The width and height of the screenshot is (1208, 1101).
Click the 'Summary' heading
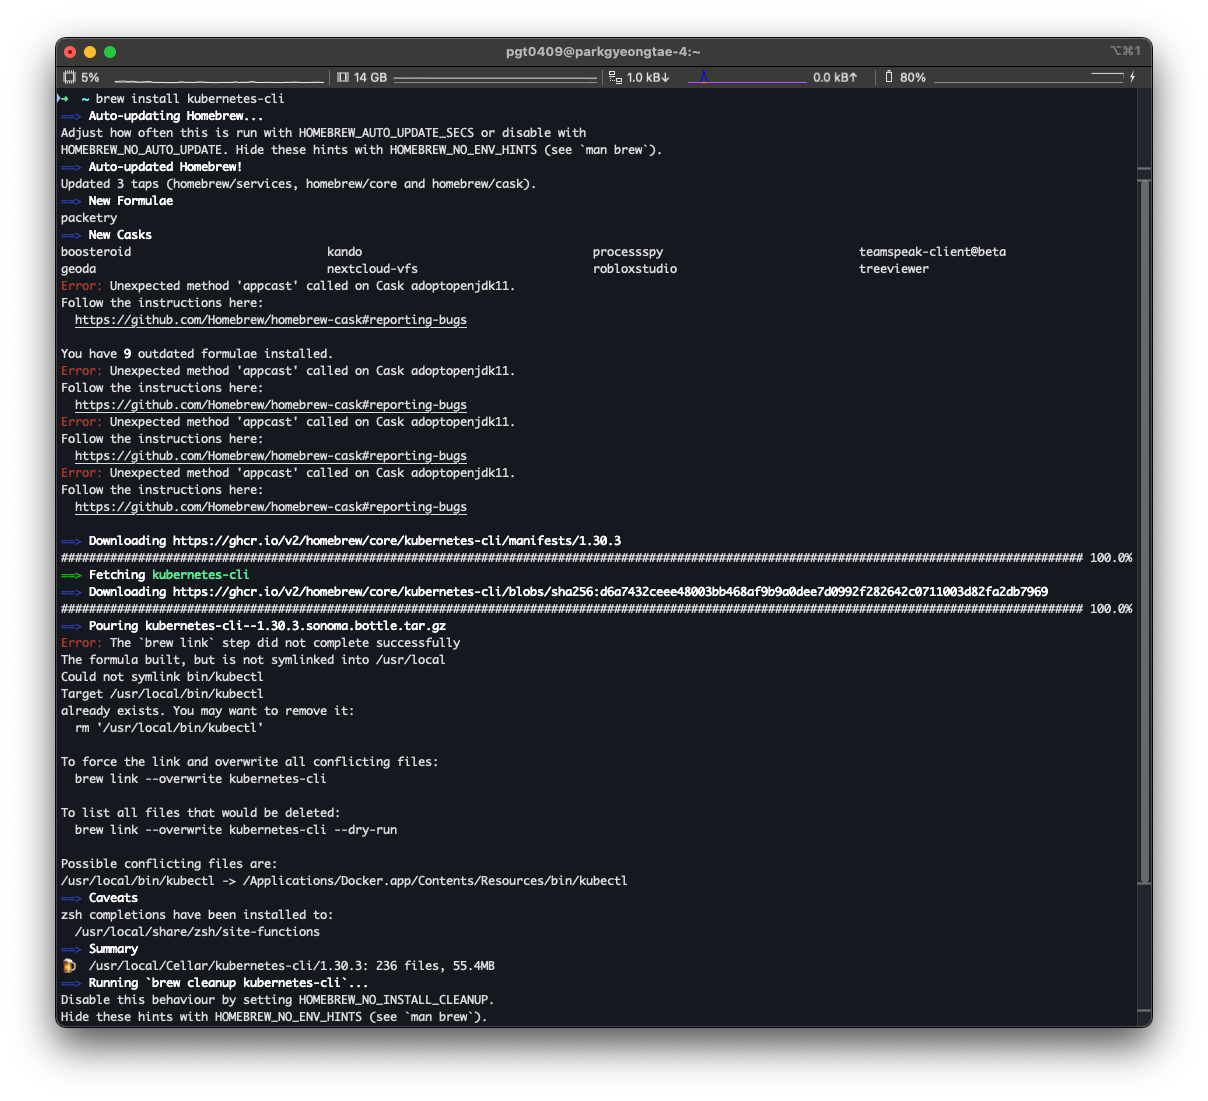tap(113, 949)
